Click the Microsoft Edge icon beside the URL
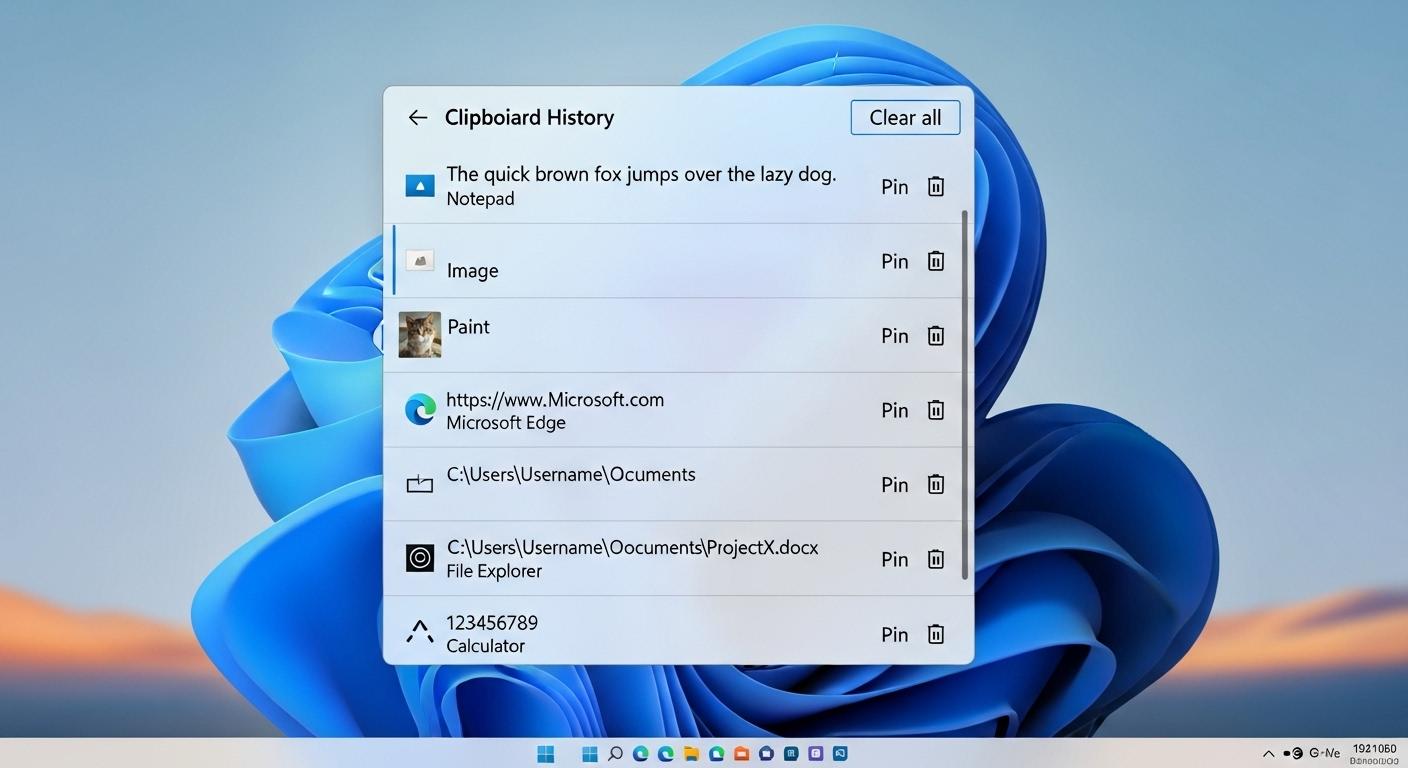Screen dimensions: 1408x768 click(419, 410)
